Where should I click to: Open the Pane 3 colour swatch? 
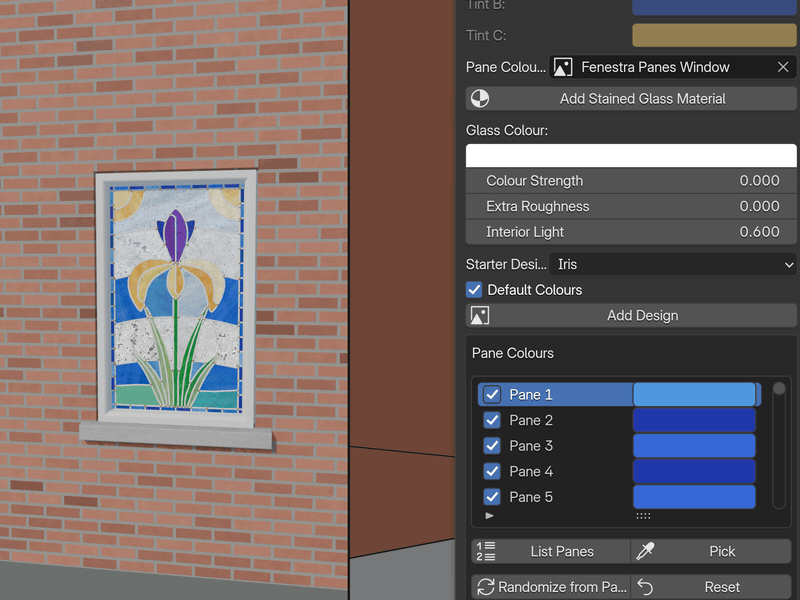tap(694, 445)
